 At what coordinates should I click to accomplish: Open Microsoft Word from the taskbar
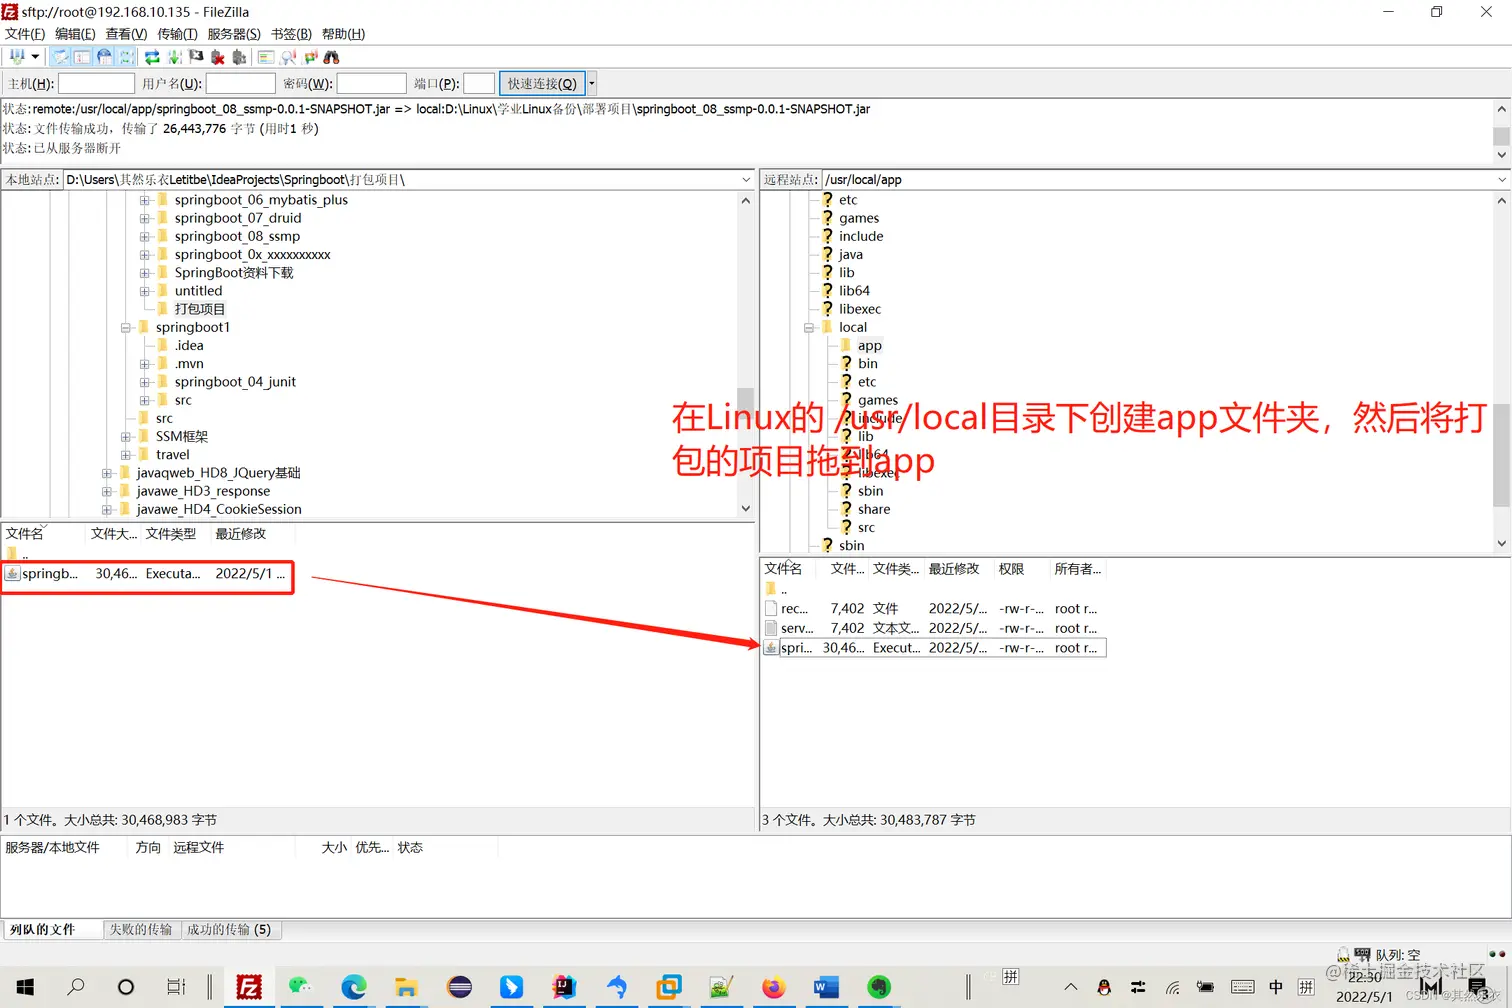point(825,987)
